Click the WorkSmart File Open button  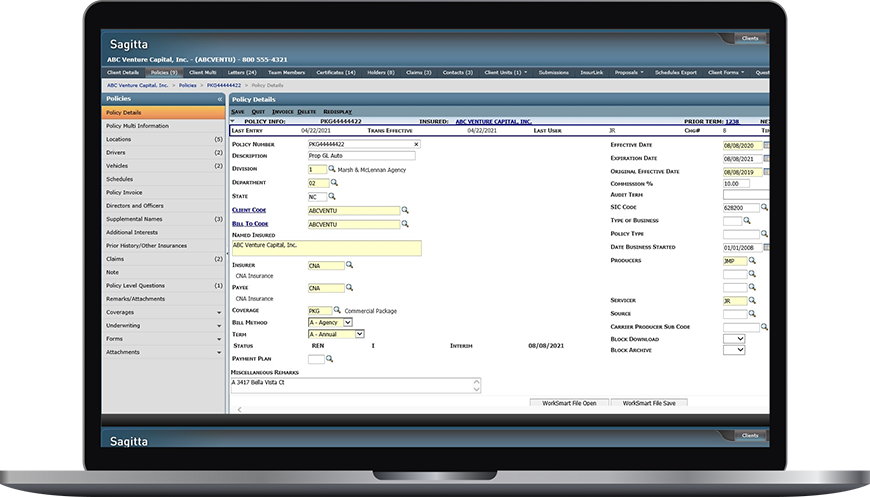click(568, 403)
